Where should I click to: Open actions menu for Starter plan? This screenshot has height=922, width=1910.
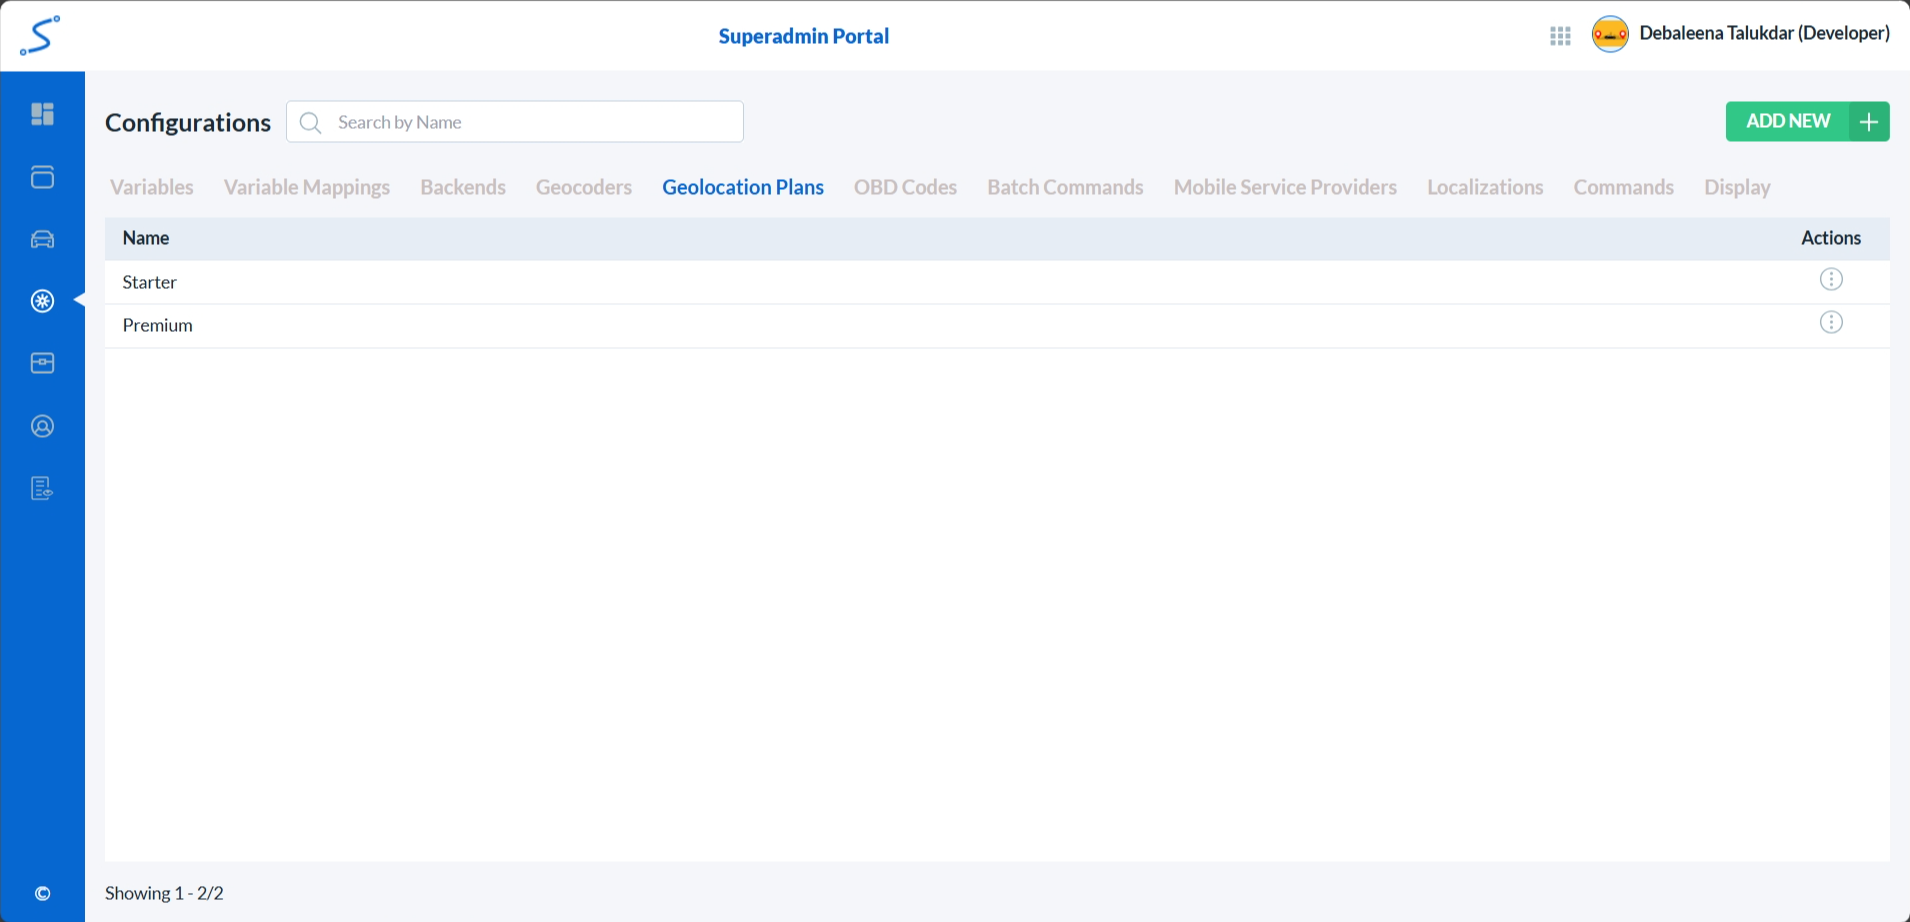[1830, 280]
